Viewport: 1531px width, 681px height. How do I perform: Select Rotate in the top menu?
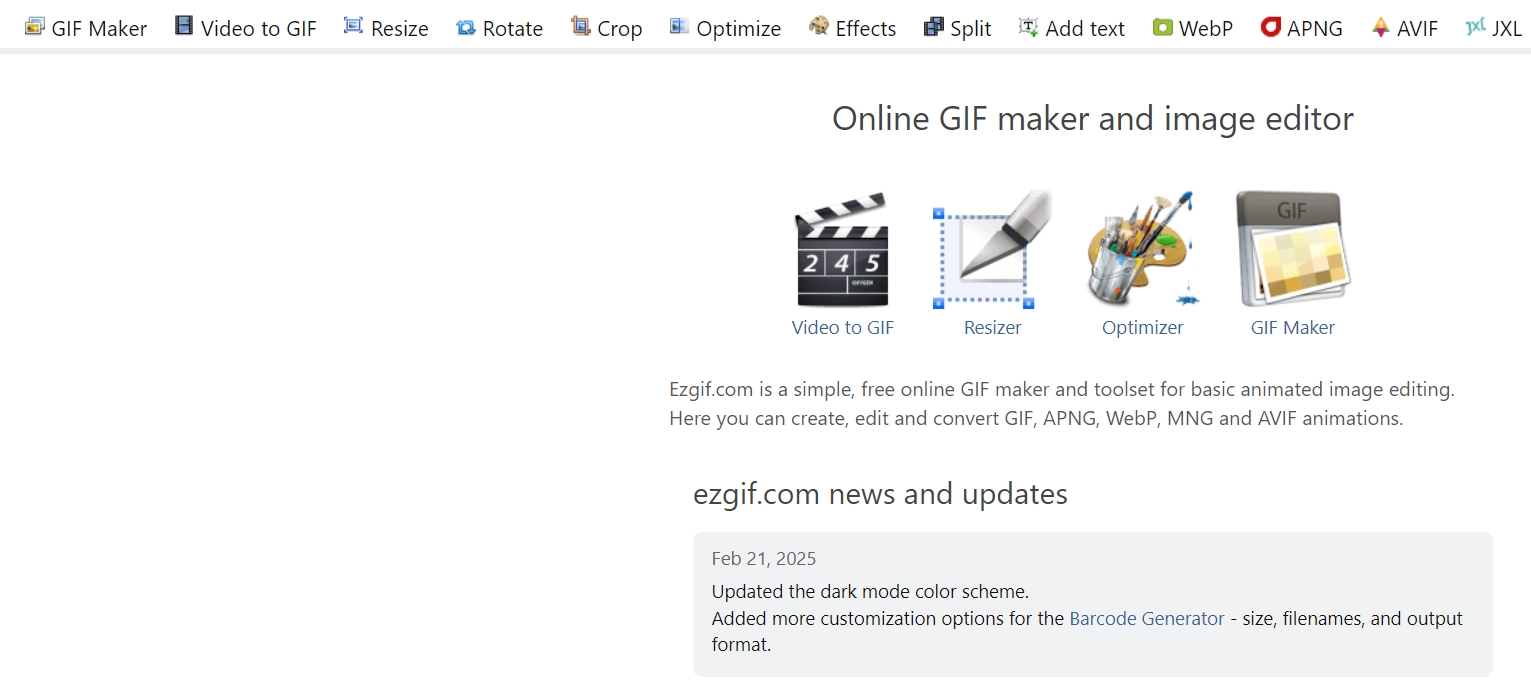coord(513,29)
